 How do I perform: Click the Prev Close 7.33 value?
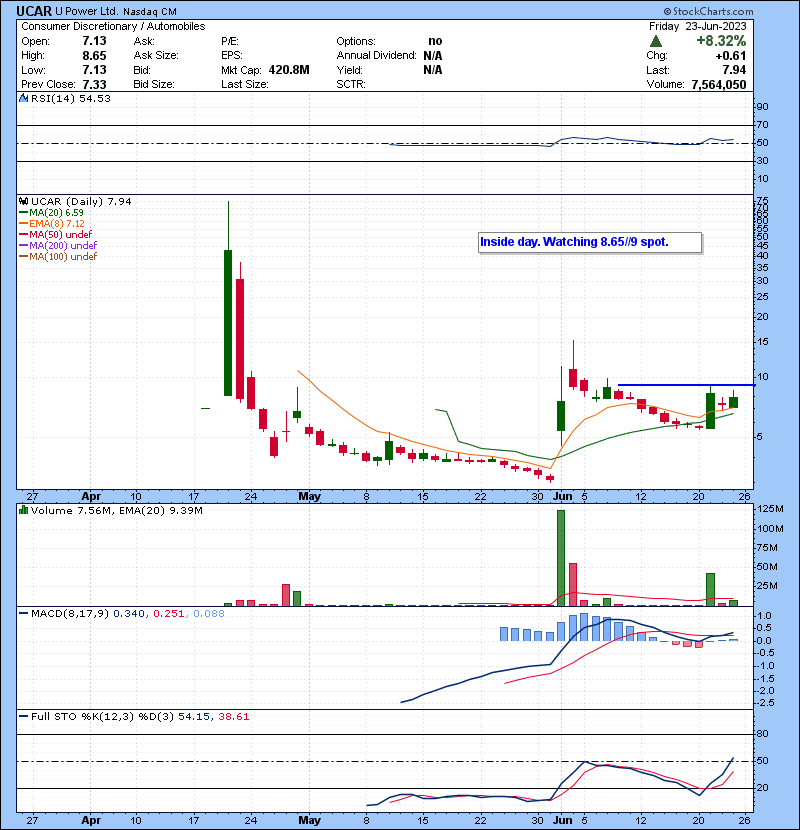[x=94, y=84]
